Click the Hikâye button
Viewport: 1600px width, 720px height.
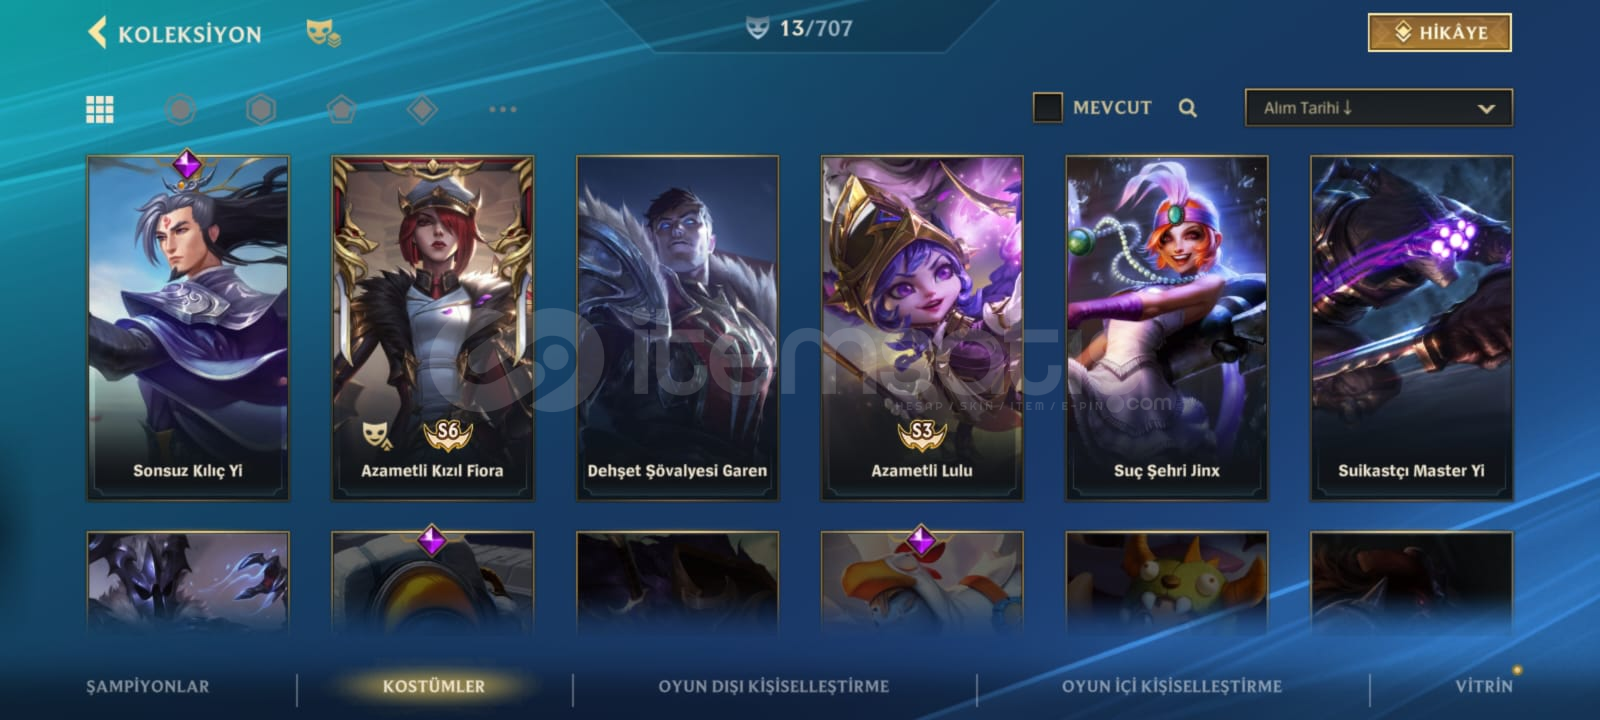point(1439,33)
